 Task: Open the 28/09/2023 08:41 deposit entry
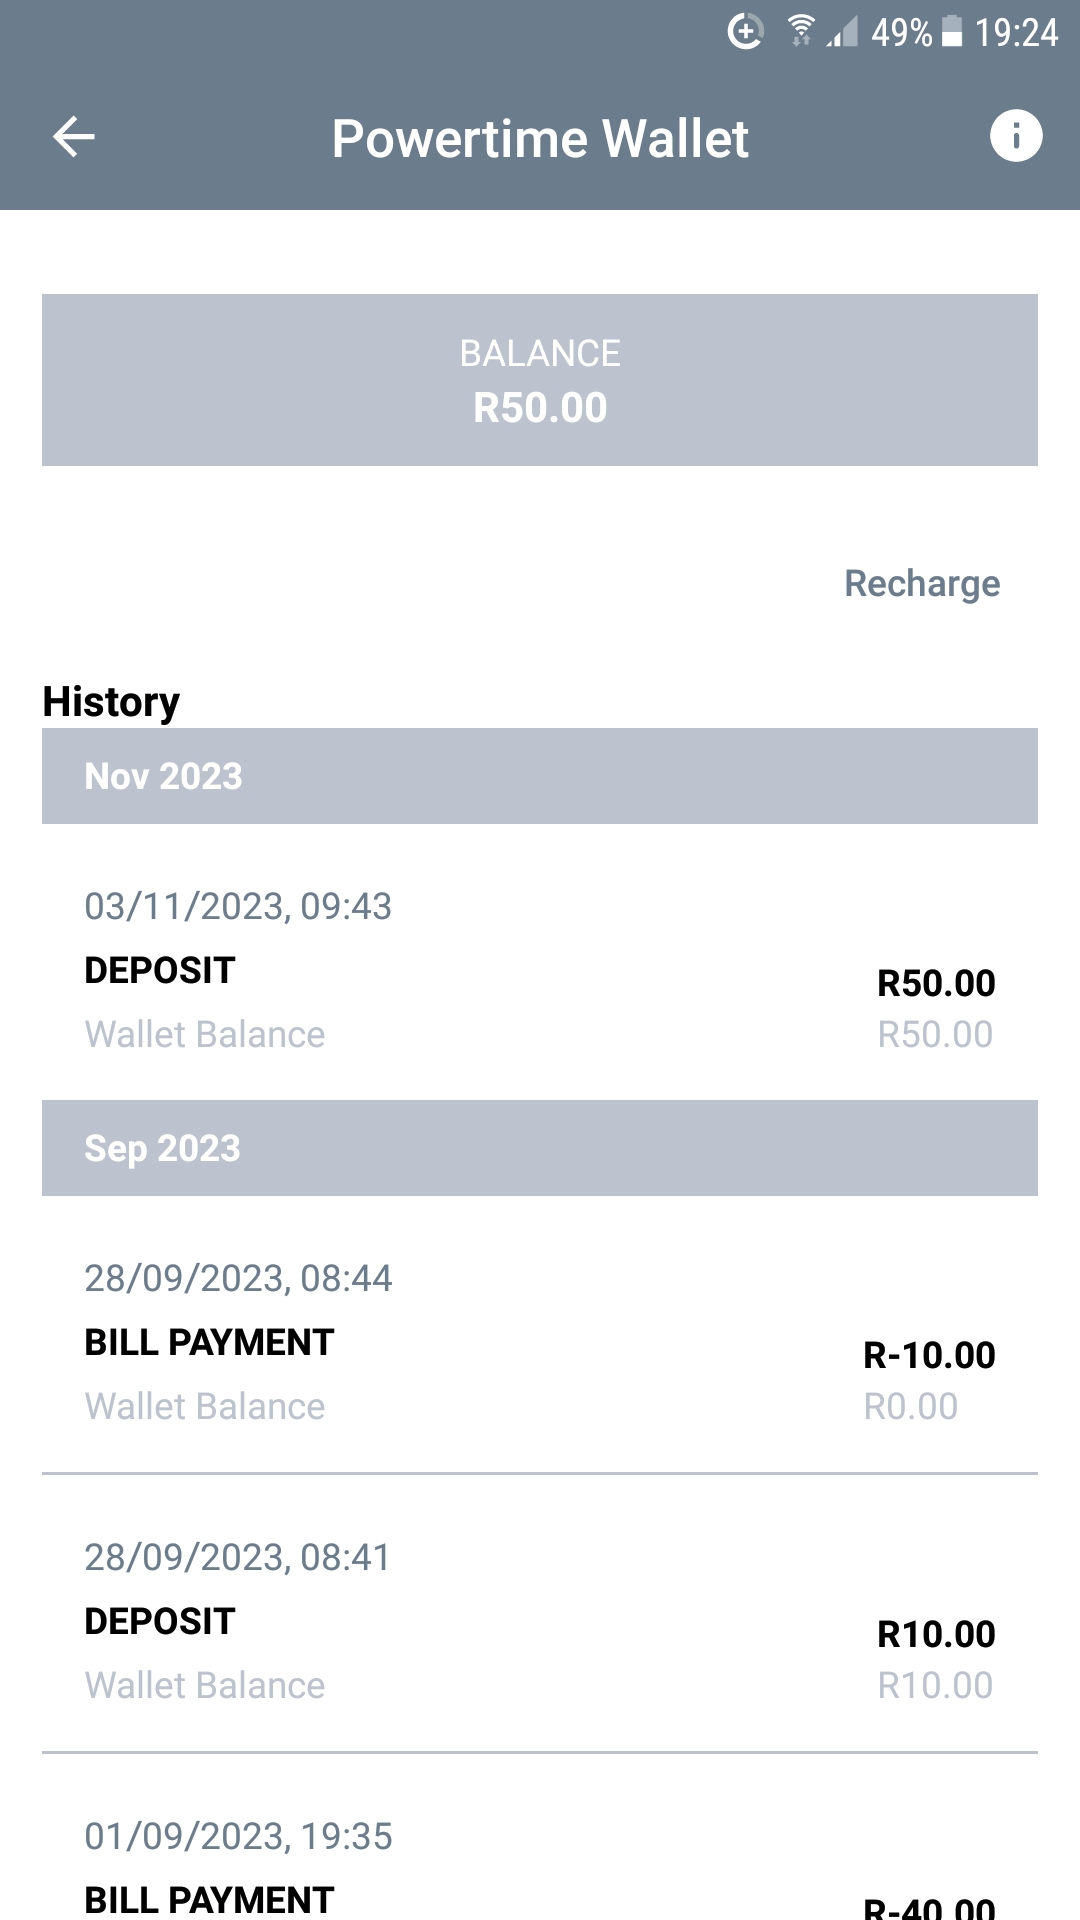[540, 1621]
